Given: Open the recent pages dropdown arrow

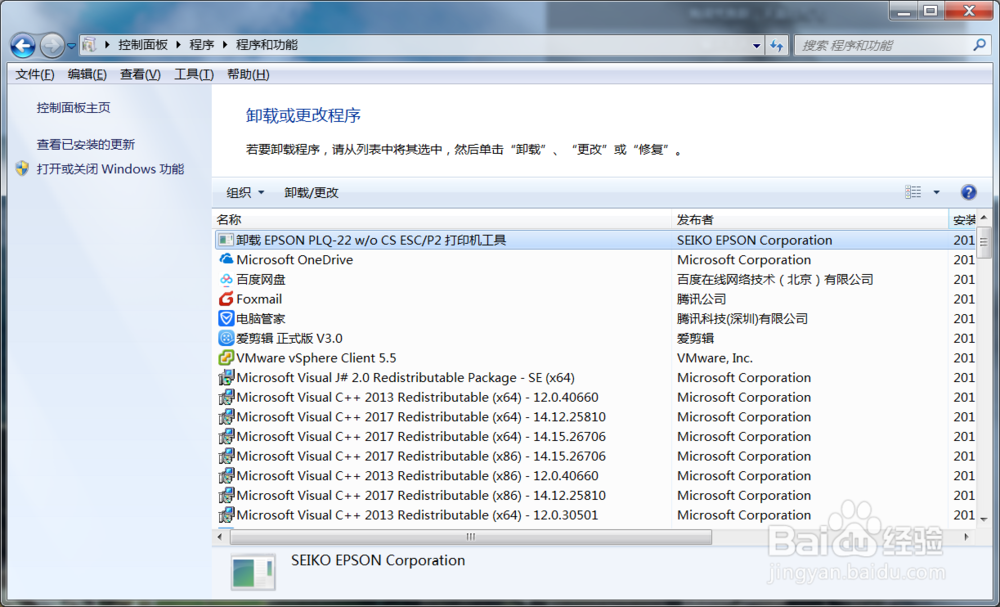Looking at the screenshot, I should tap(71, 46).
